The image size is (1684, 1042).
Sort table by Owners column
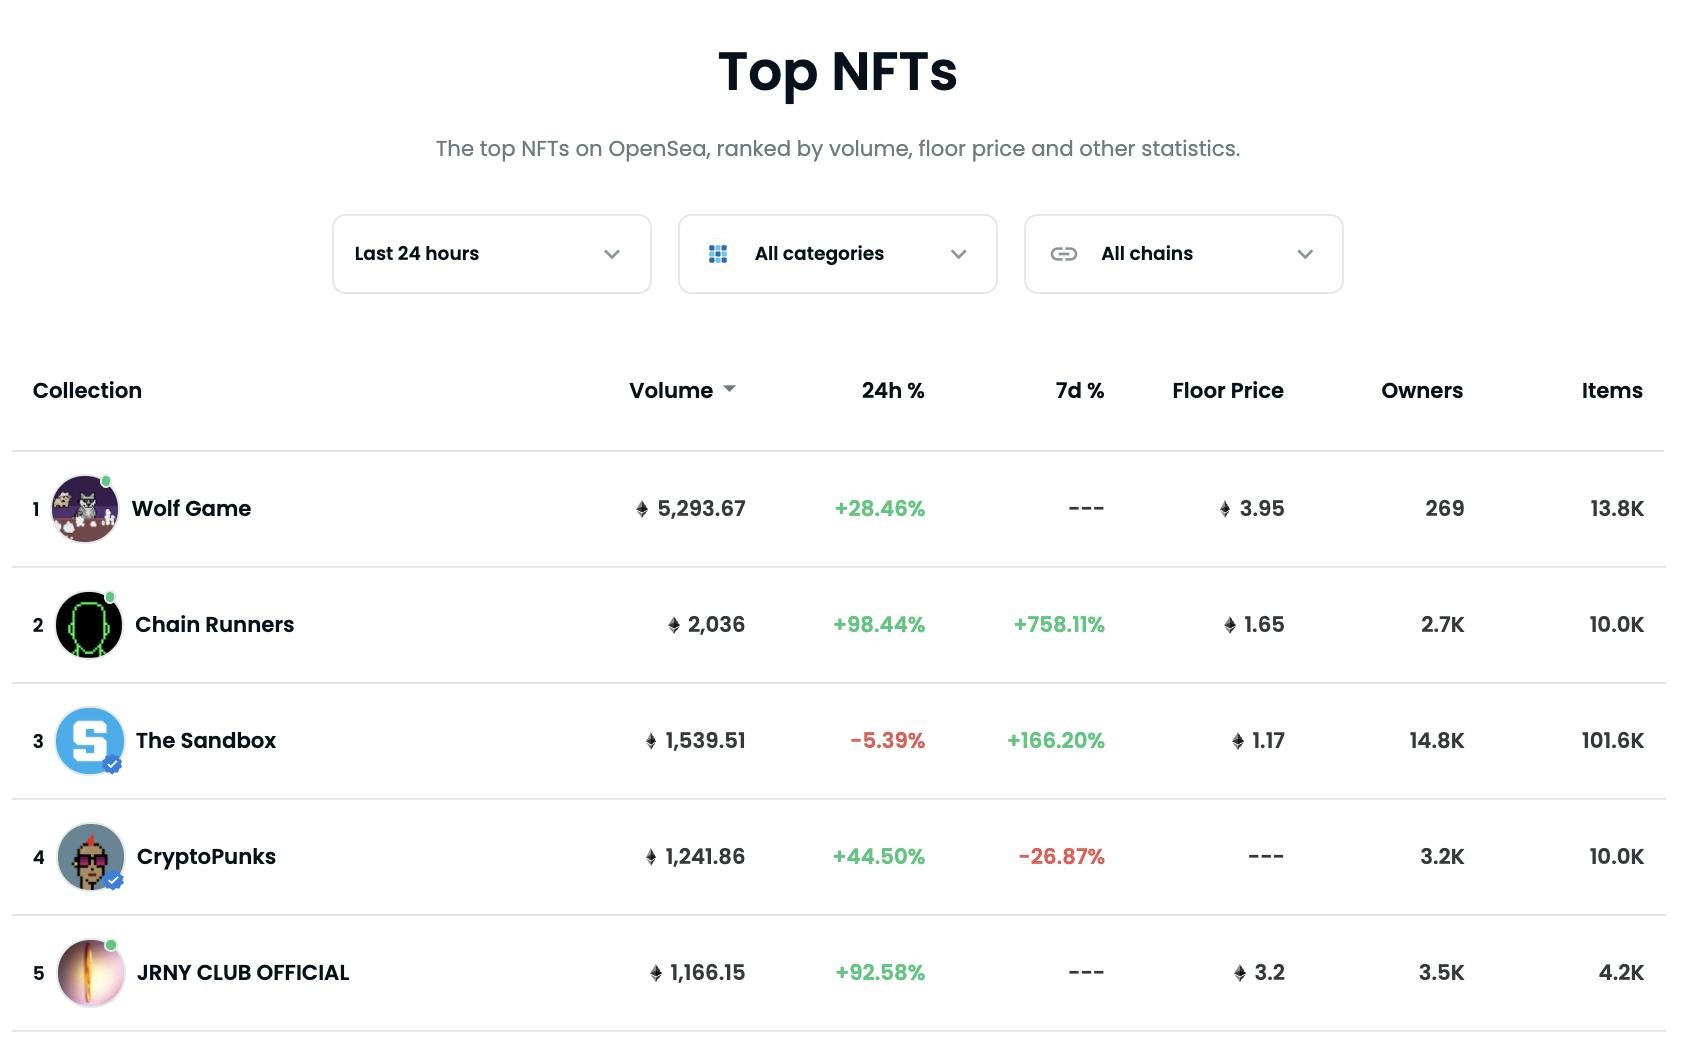tap(1422, 391)
